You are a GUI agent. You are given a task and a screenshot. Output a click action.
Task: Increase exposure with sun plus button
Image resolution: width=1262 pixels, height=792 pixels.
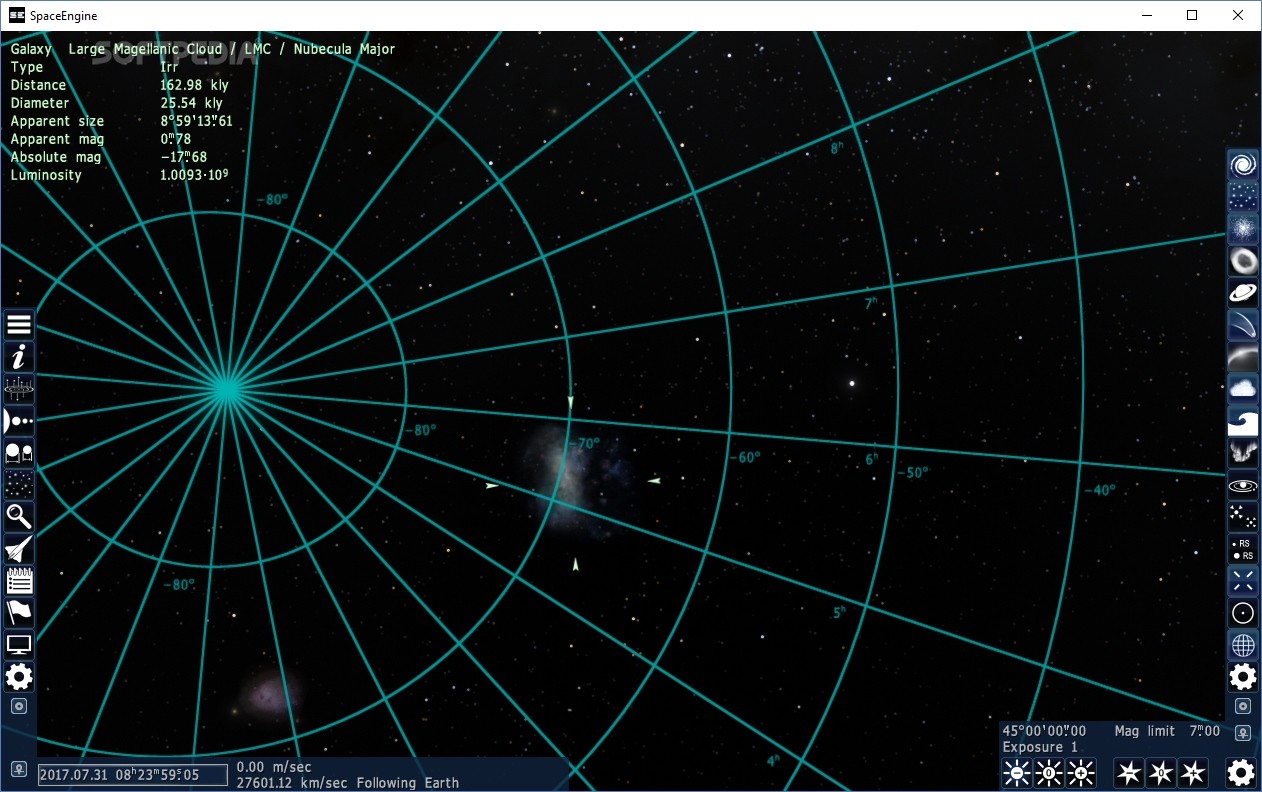[x=1081, y=772]
